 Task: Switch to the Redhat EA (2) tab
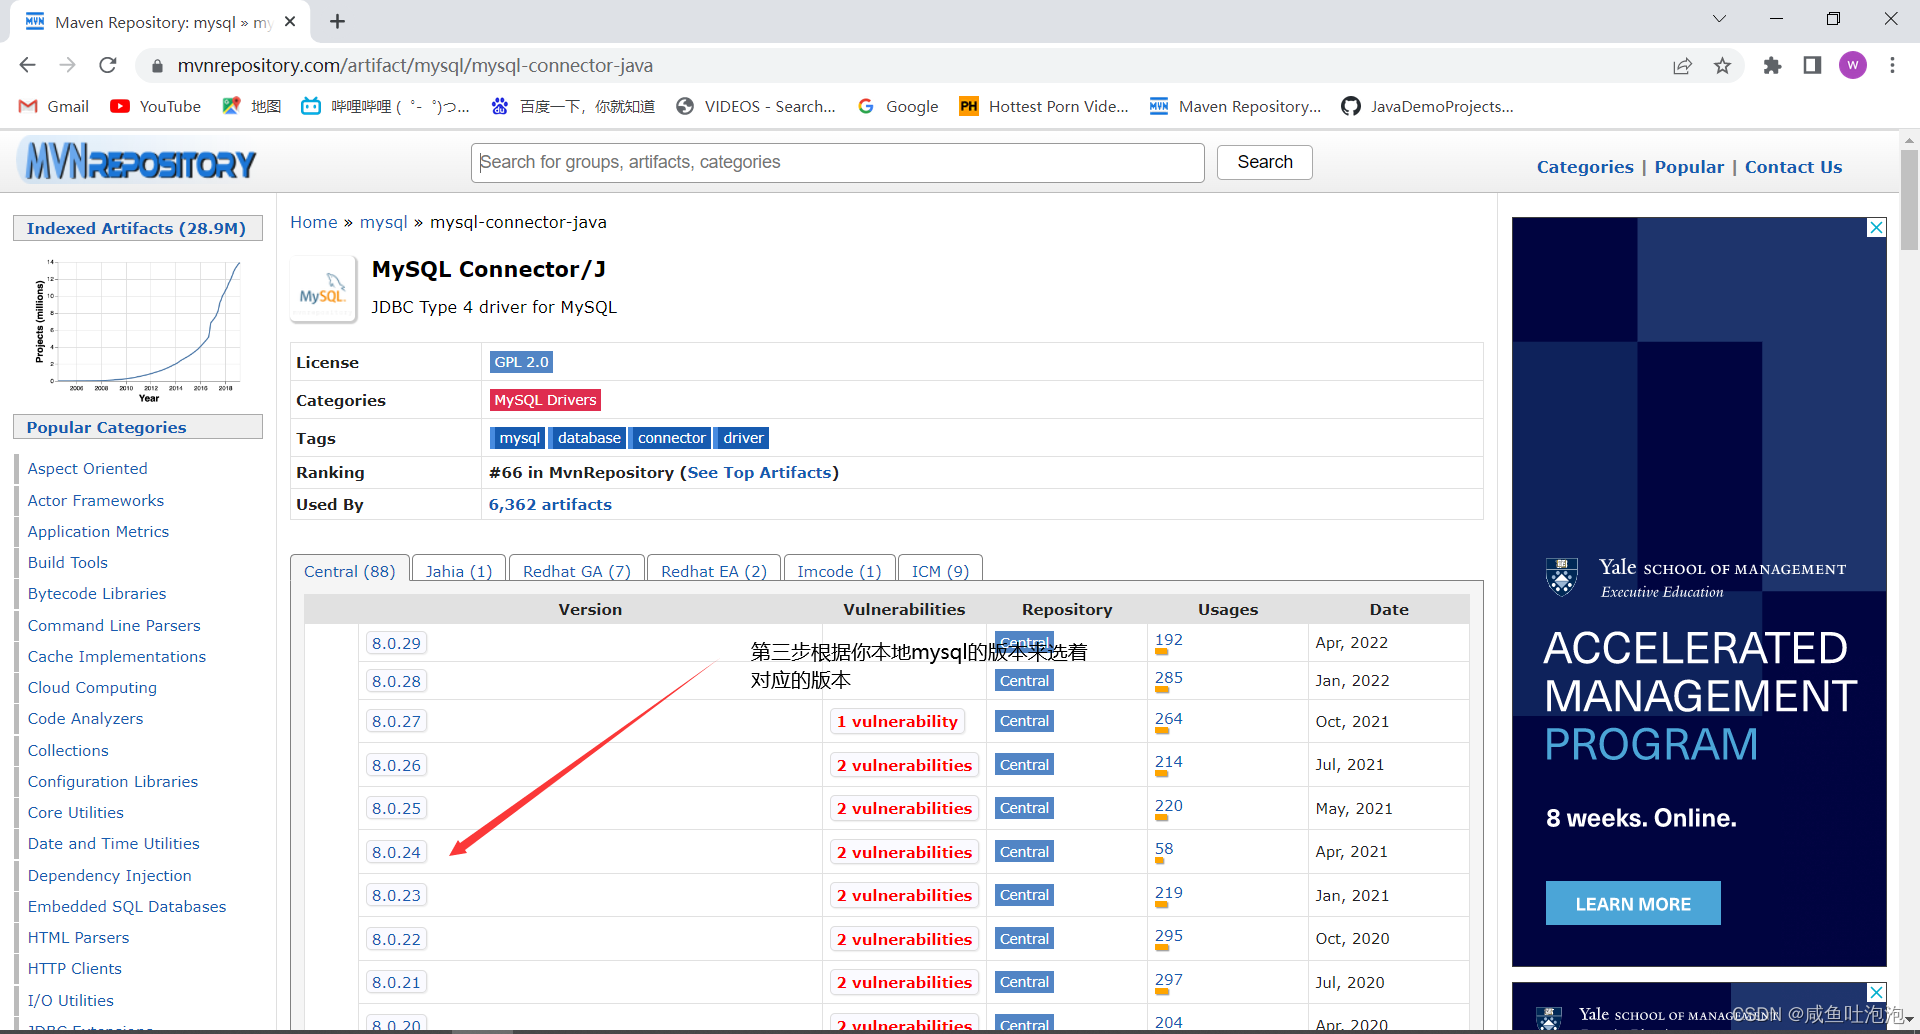pos(714,570)
